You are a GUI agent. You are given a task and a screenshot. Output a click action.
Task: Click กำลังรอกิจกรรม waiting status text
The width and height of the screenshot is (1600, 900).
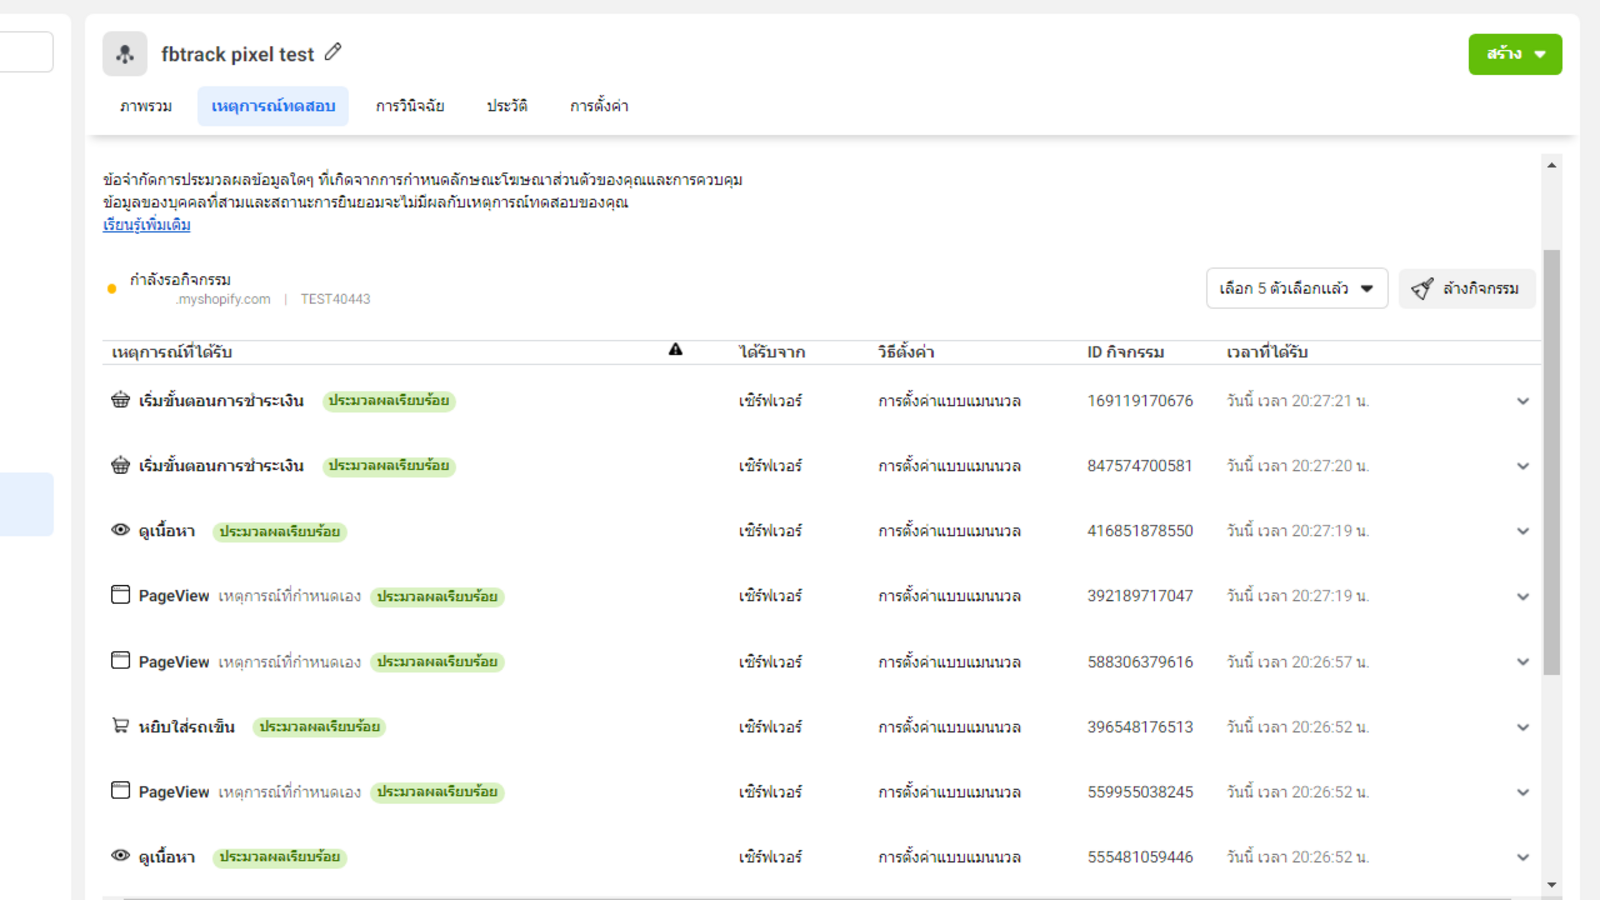click(180, 279)
